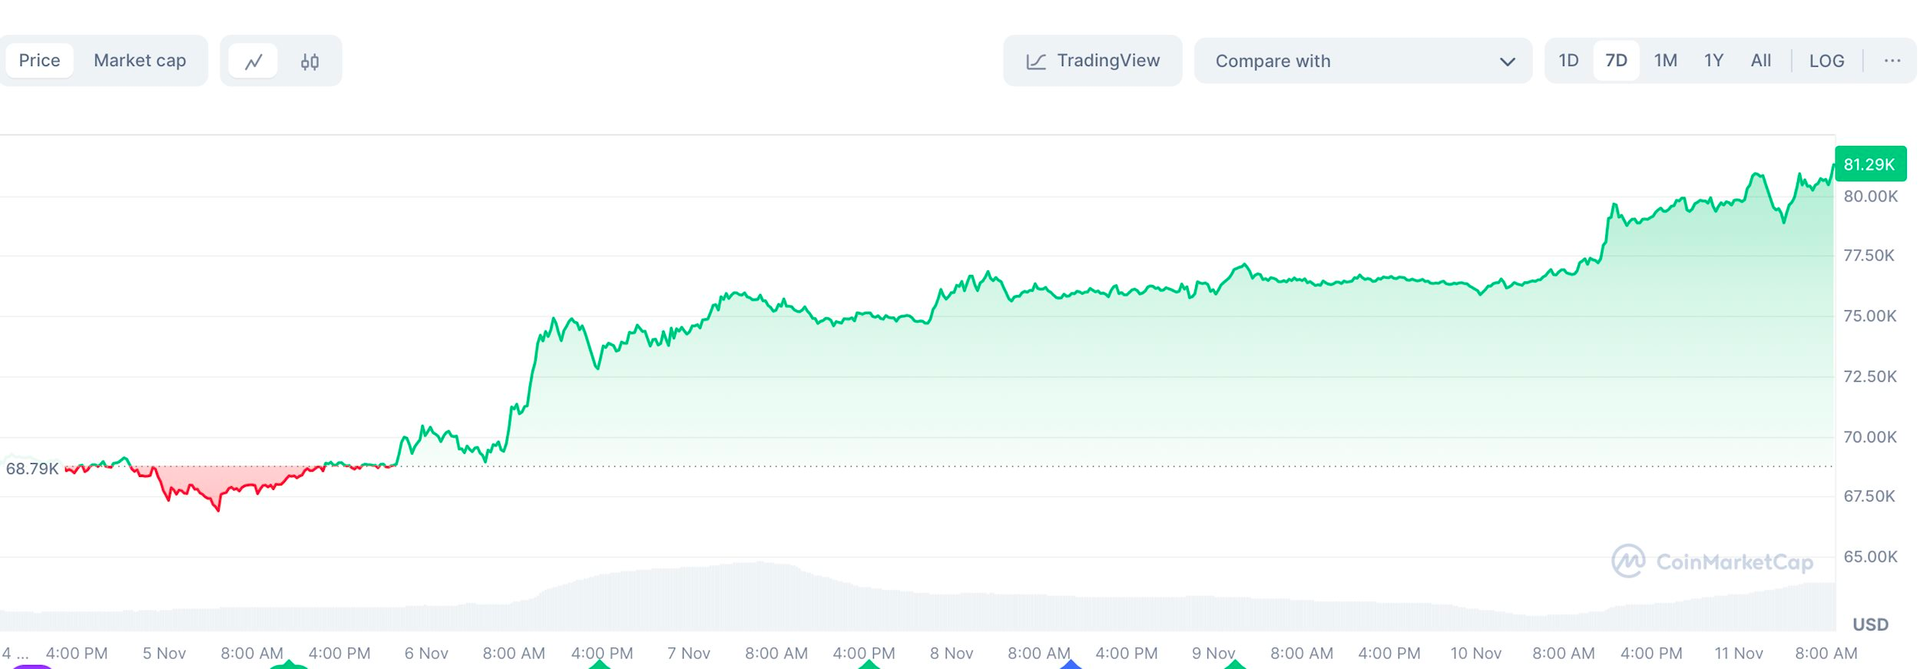Select the 7D time range
The height and width of the screenshot is (669, 1920).
tap(1616, 61)
